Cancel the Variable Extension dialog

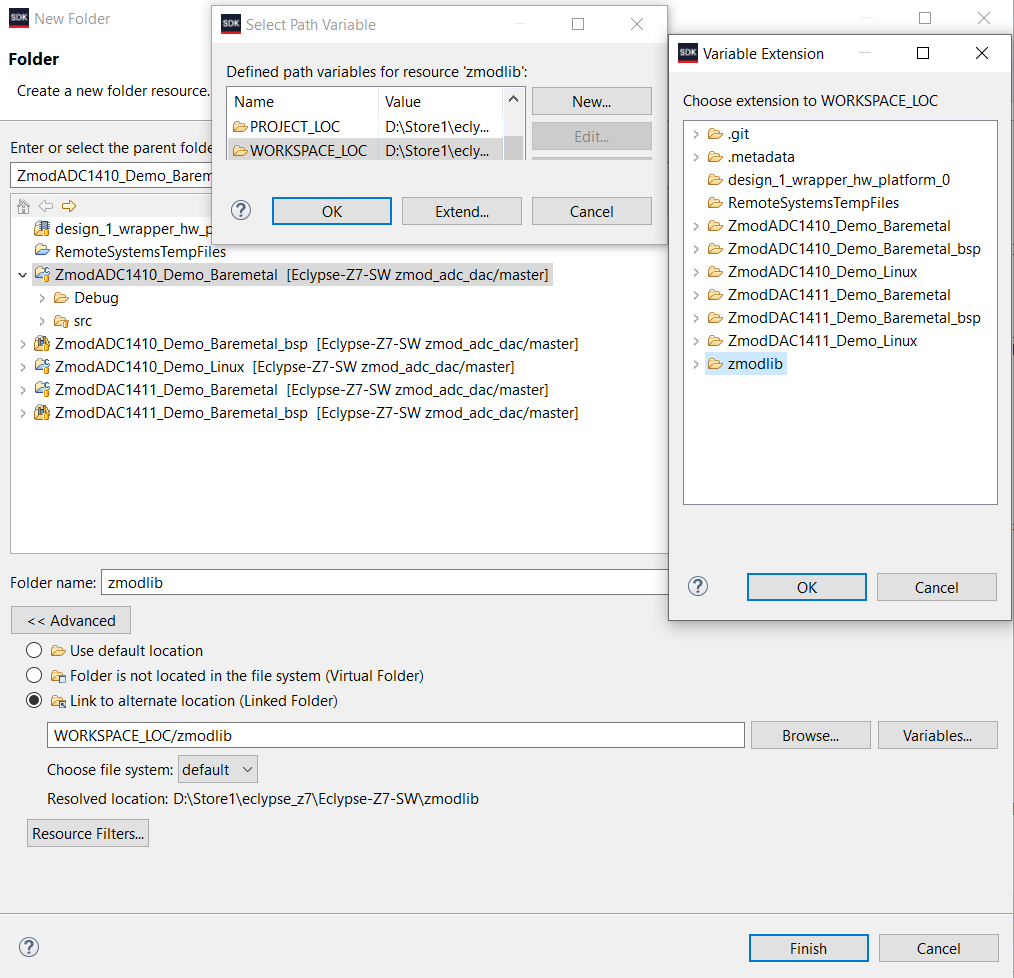[x=936, y=587]
